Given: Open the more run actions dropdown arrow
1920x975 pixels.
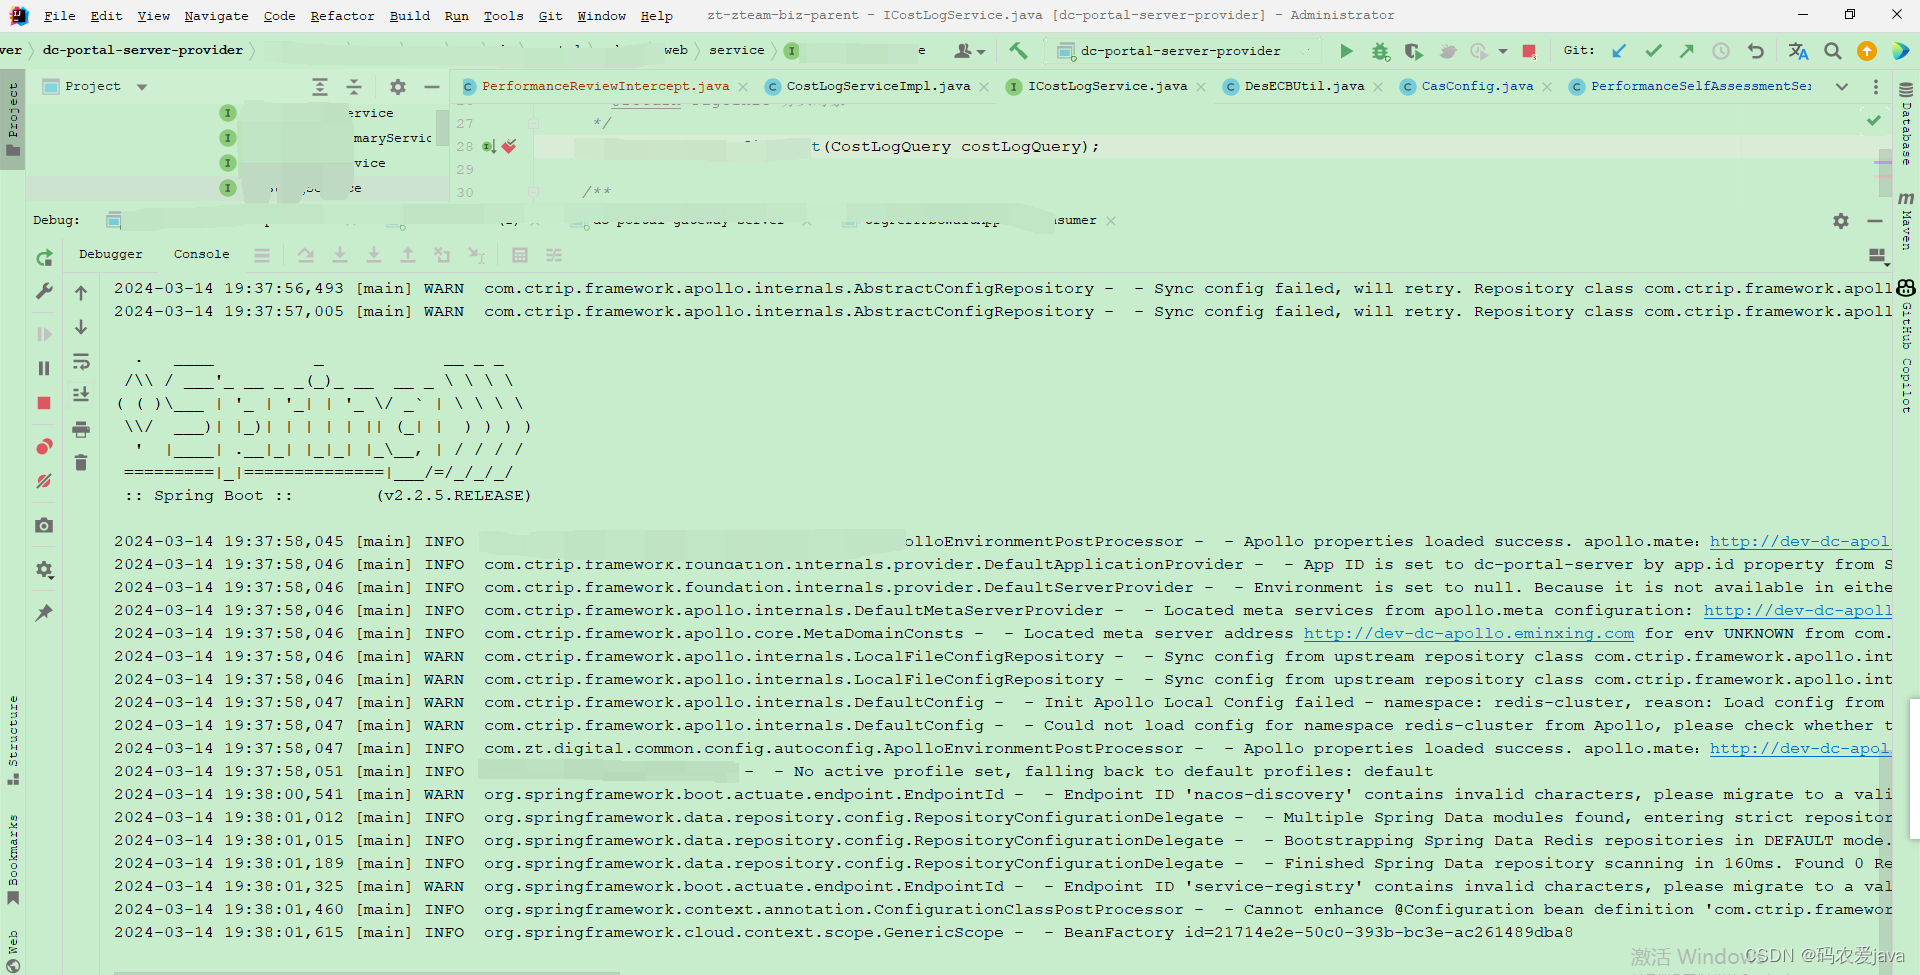Looking at the screenshot, I should [x=1503, y=51].
